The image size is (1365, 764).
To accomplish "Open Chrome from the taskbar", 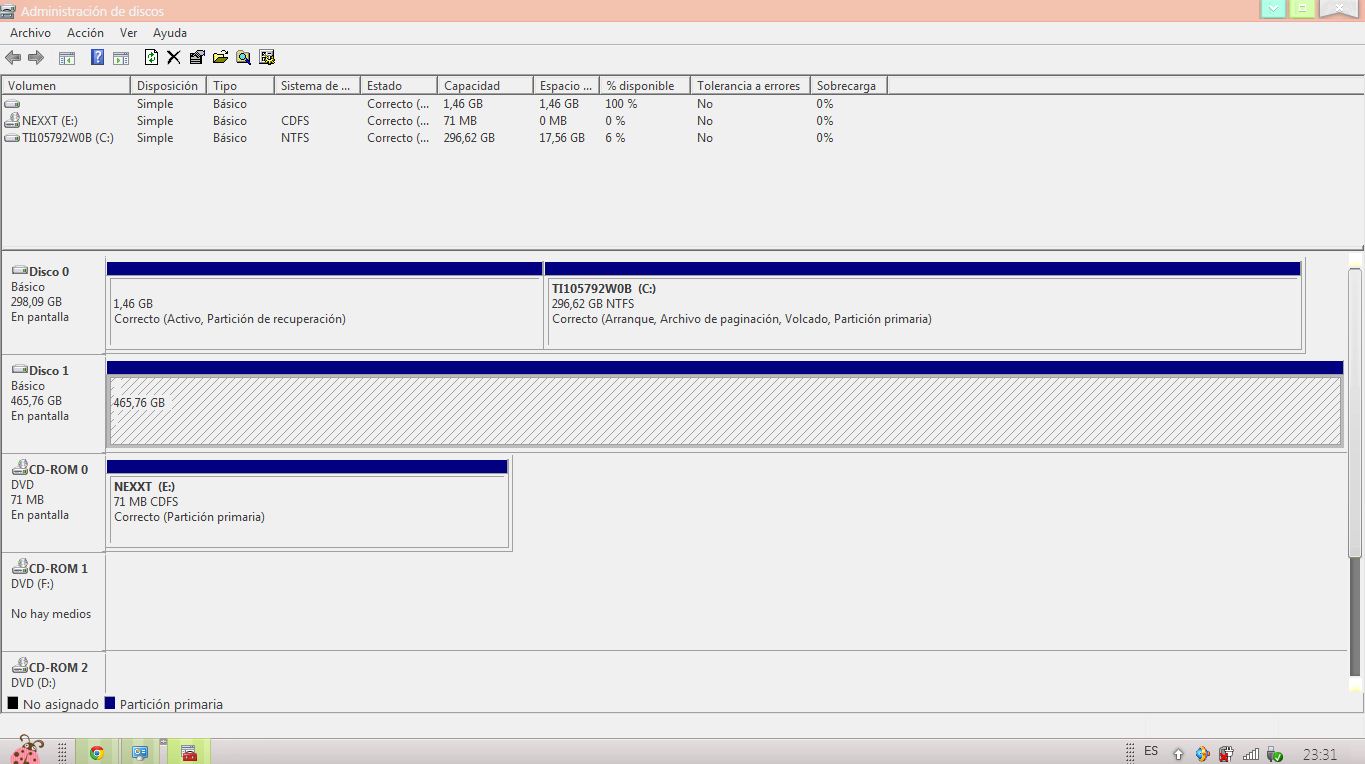I will tap(97, 752).
